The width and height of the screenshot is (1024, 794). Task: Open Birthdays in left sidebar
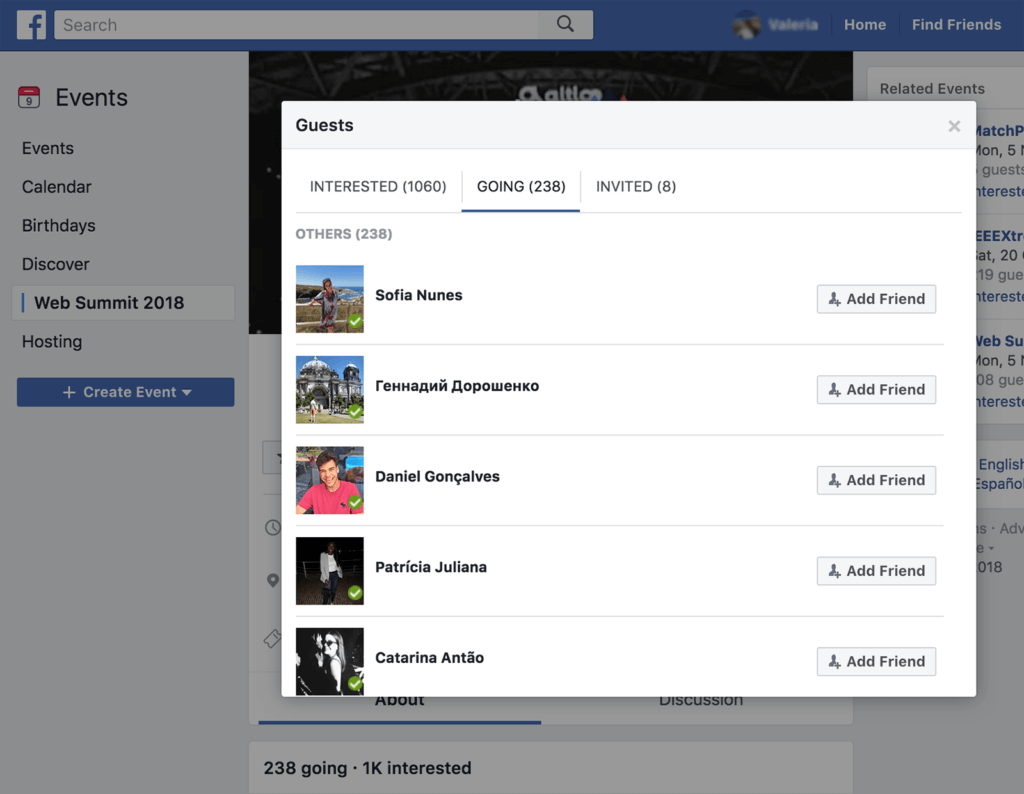(59, 225)
